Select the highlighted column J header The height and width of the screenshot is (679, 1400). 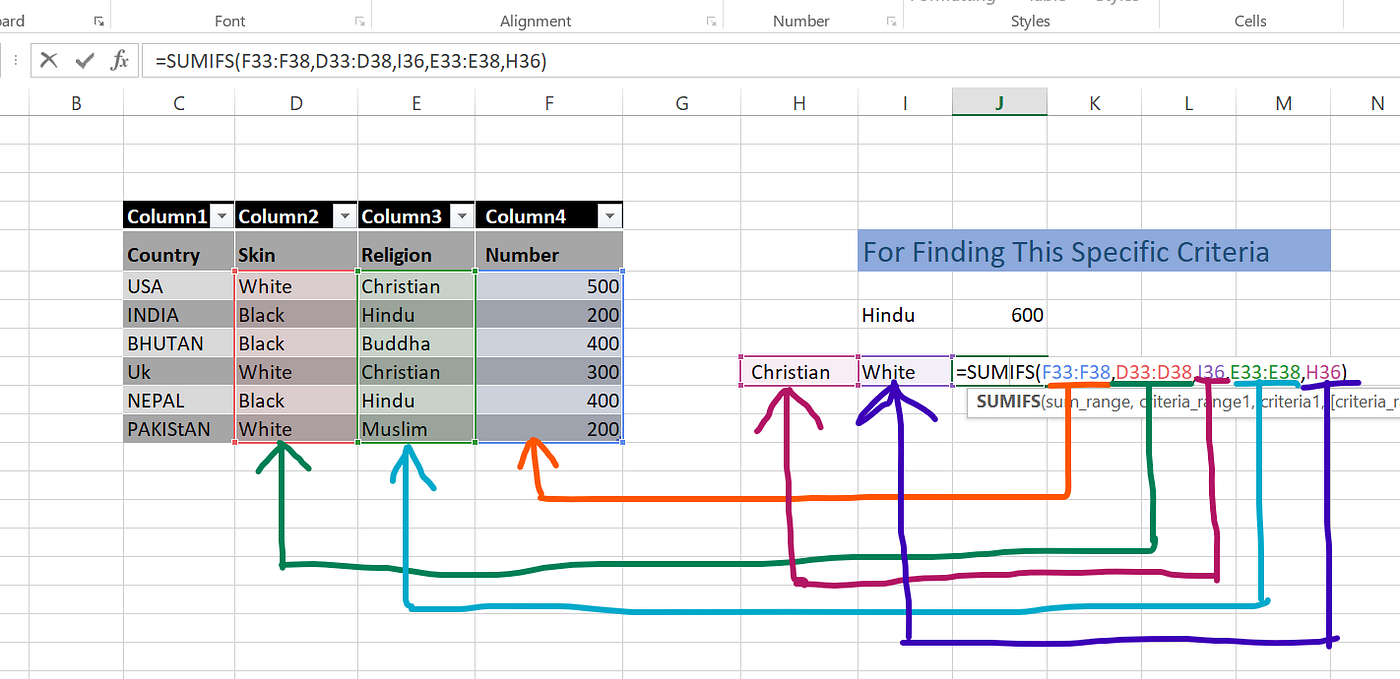point(998,102)
